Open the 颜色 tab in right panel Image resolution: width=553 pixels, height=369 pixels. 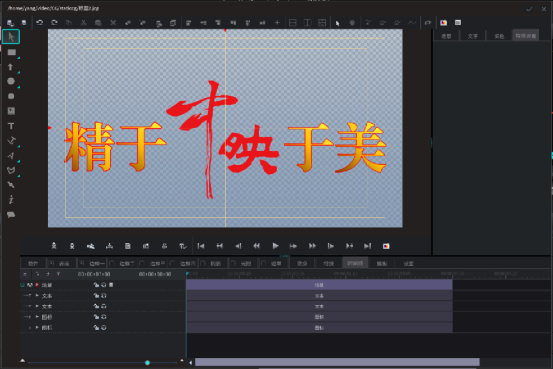click(x=499, y=36)
